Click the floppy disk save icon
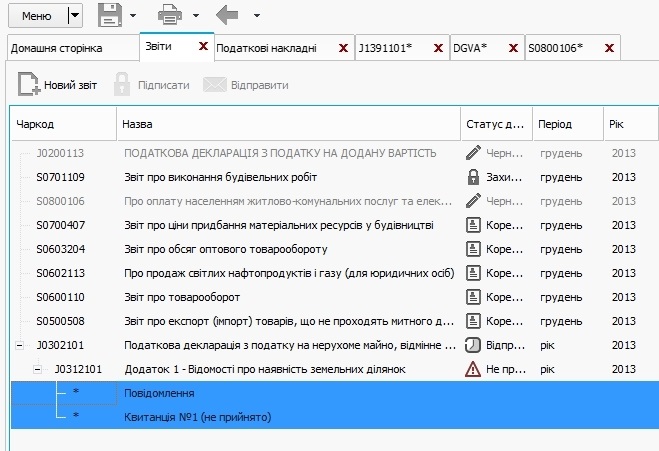659x451 pixels. (110, 16)
